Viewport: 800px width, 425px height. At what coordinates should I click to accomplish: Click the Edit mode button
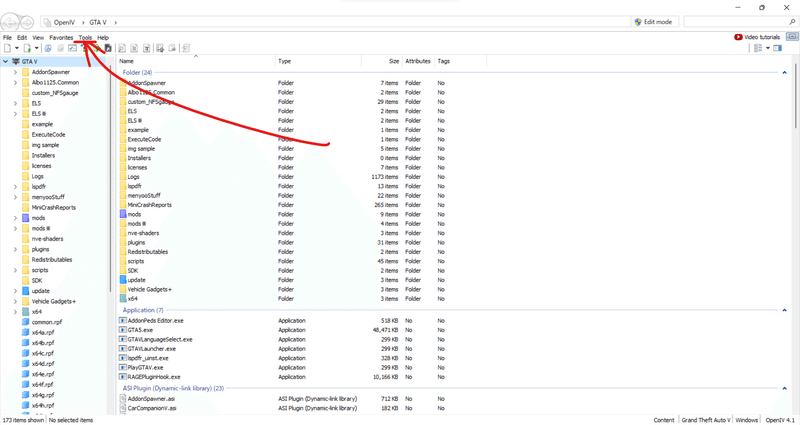(655, 22)
